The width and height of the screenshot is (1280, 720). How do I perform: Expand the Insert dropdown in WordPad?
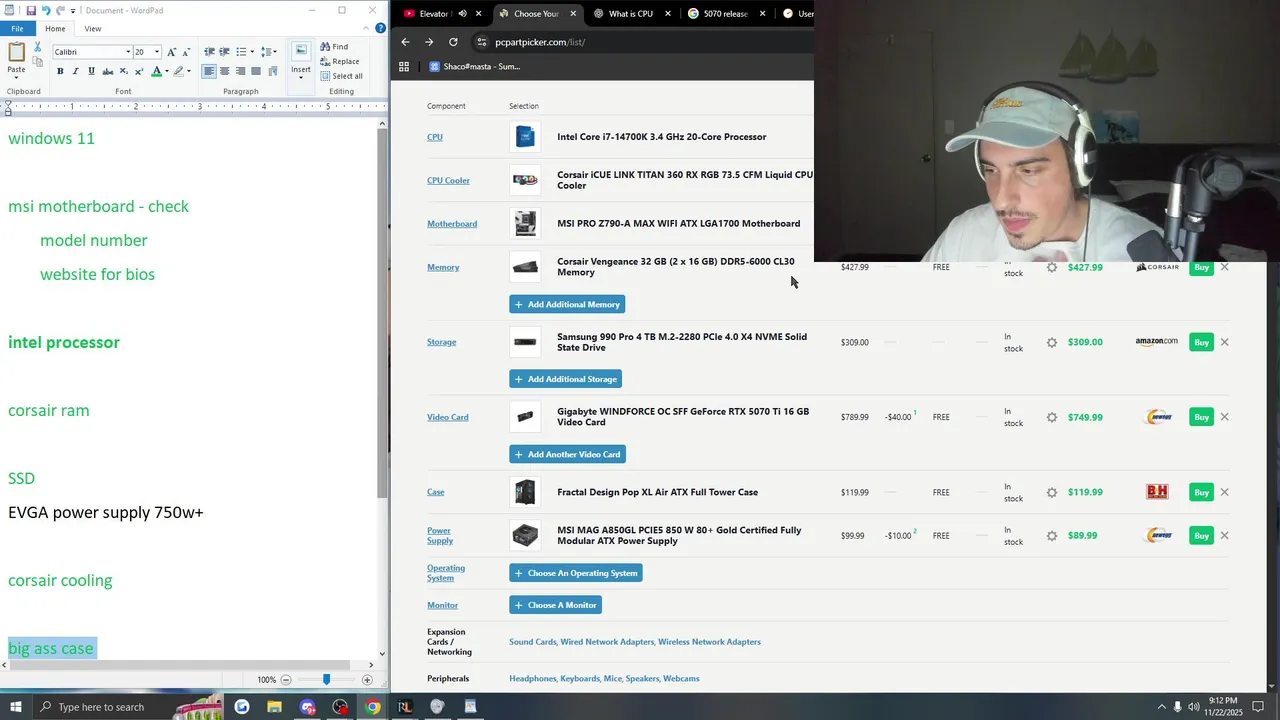[x=301, y=77]
